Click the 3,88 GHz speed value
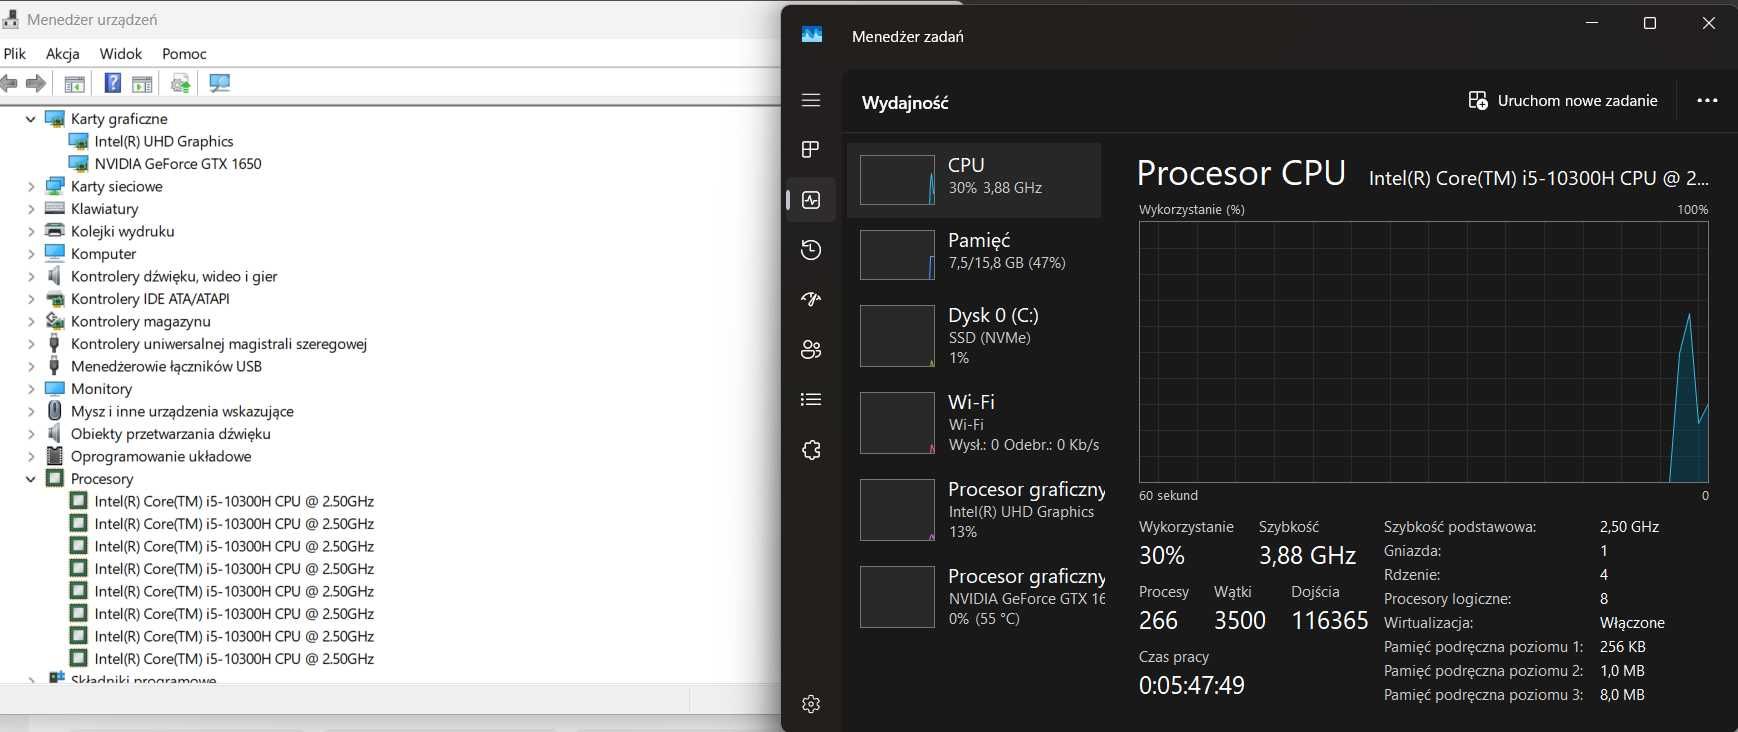The height and width of the screenshot is (732, 1738). tap(1307, 555)
